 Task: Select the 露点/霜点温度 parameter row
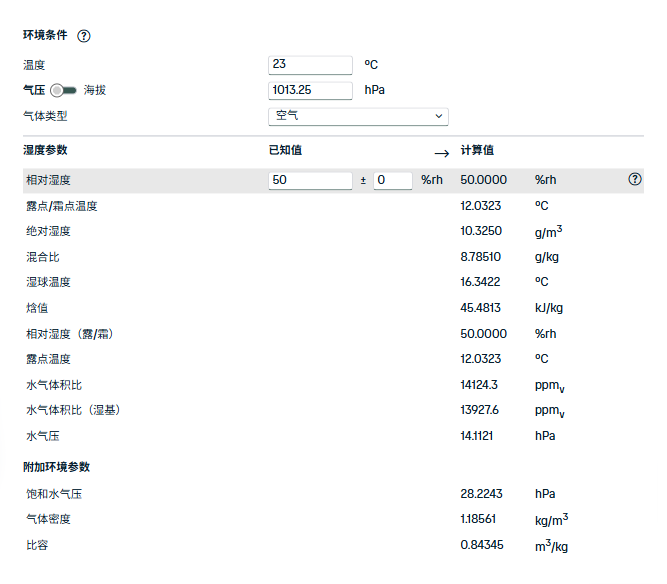tap(62, 206)
